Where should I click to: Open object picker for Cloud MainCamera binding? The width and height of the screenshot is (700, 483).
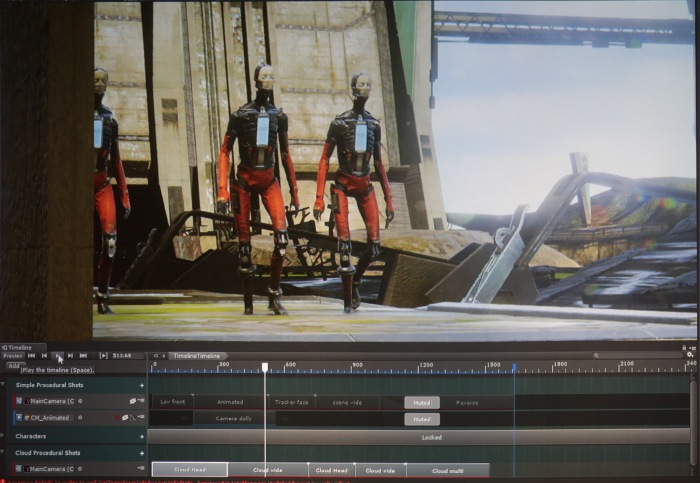tap(80, 469)
